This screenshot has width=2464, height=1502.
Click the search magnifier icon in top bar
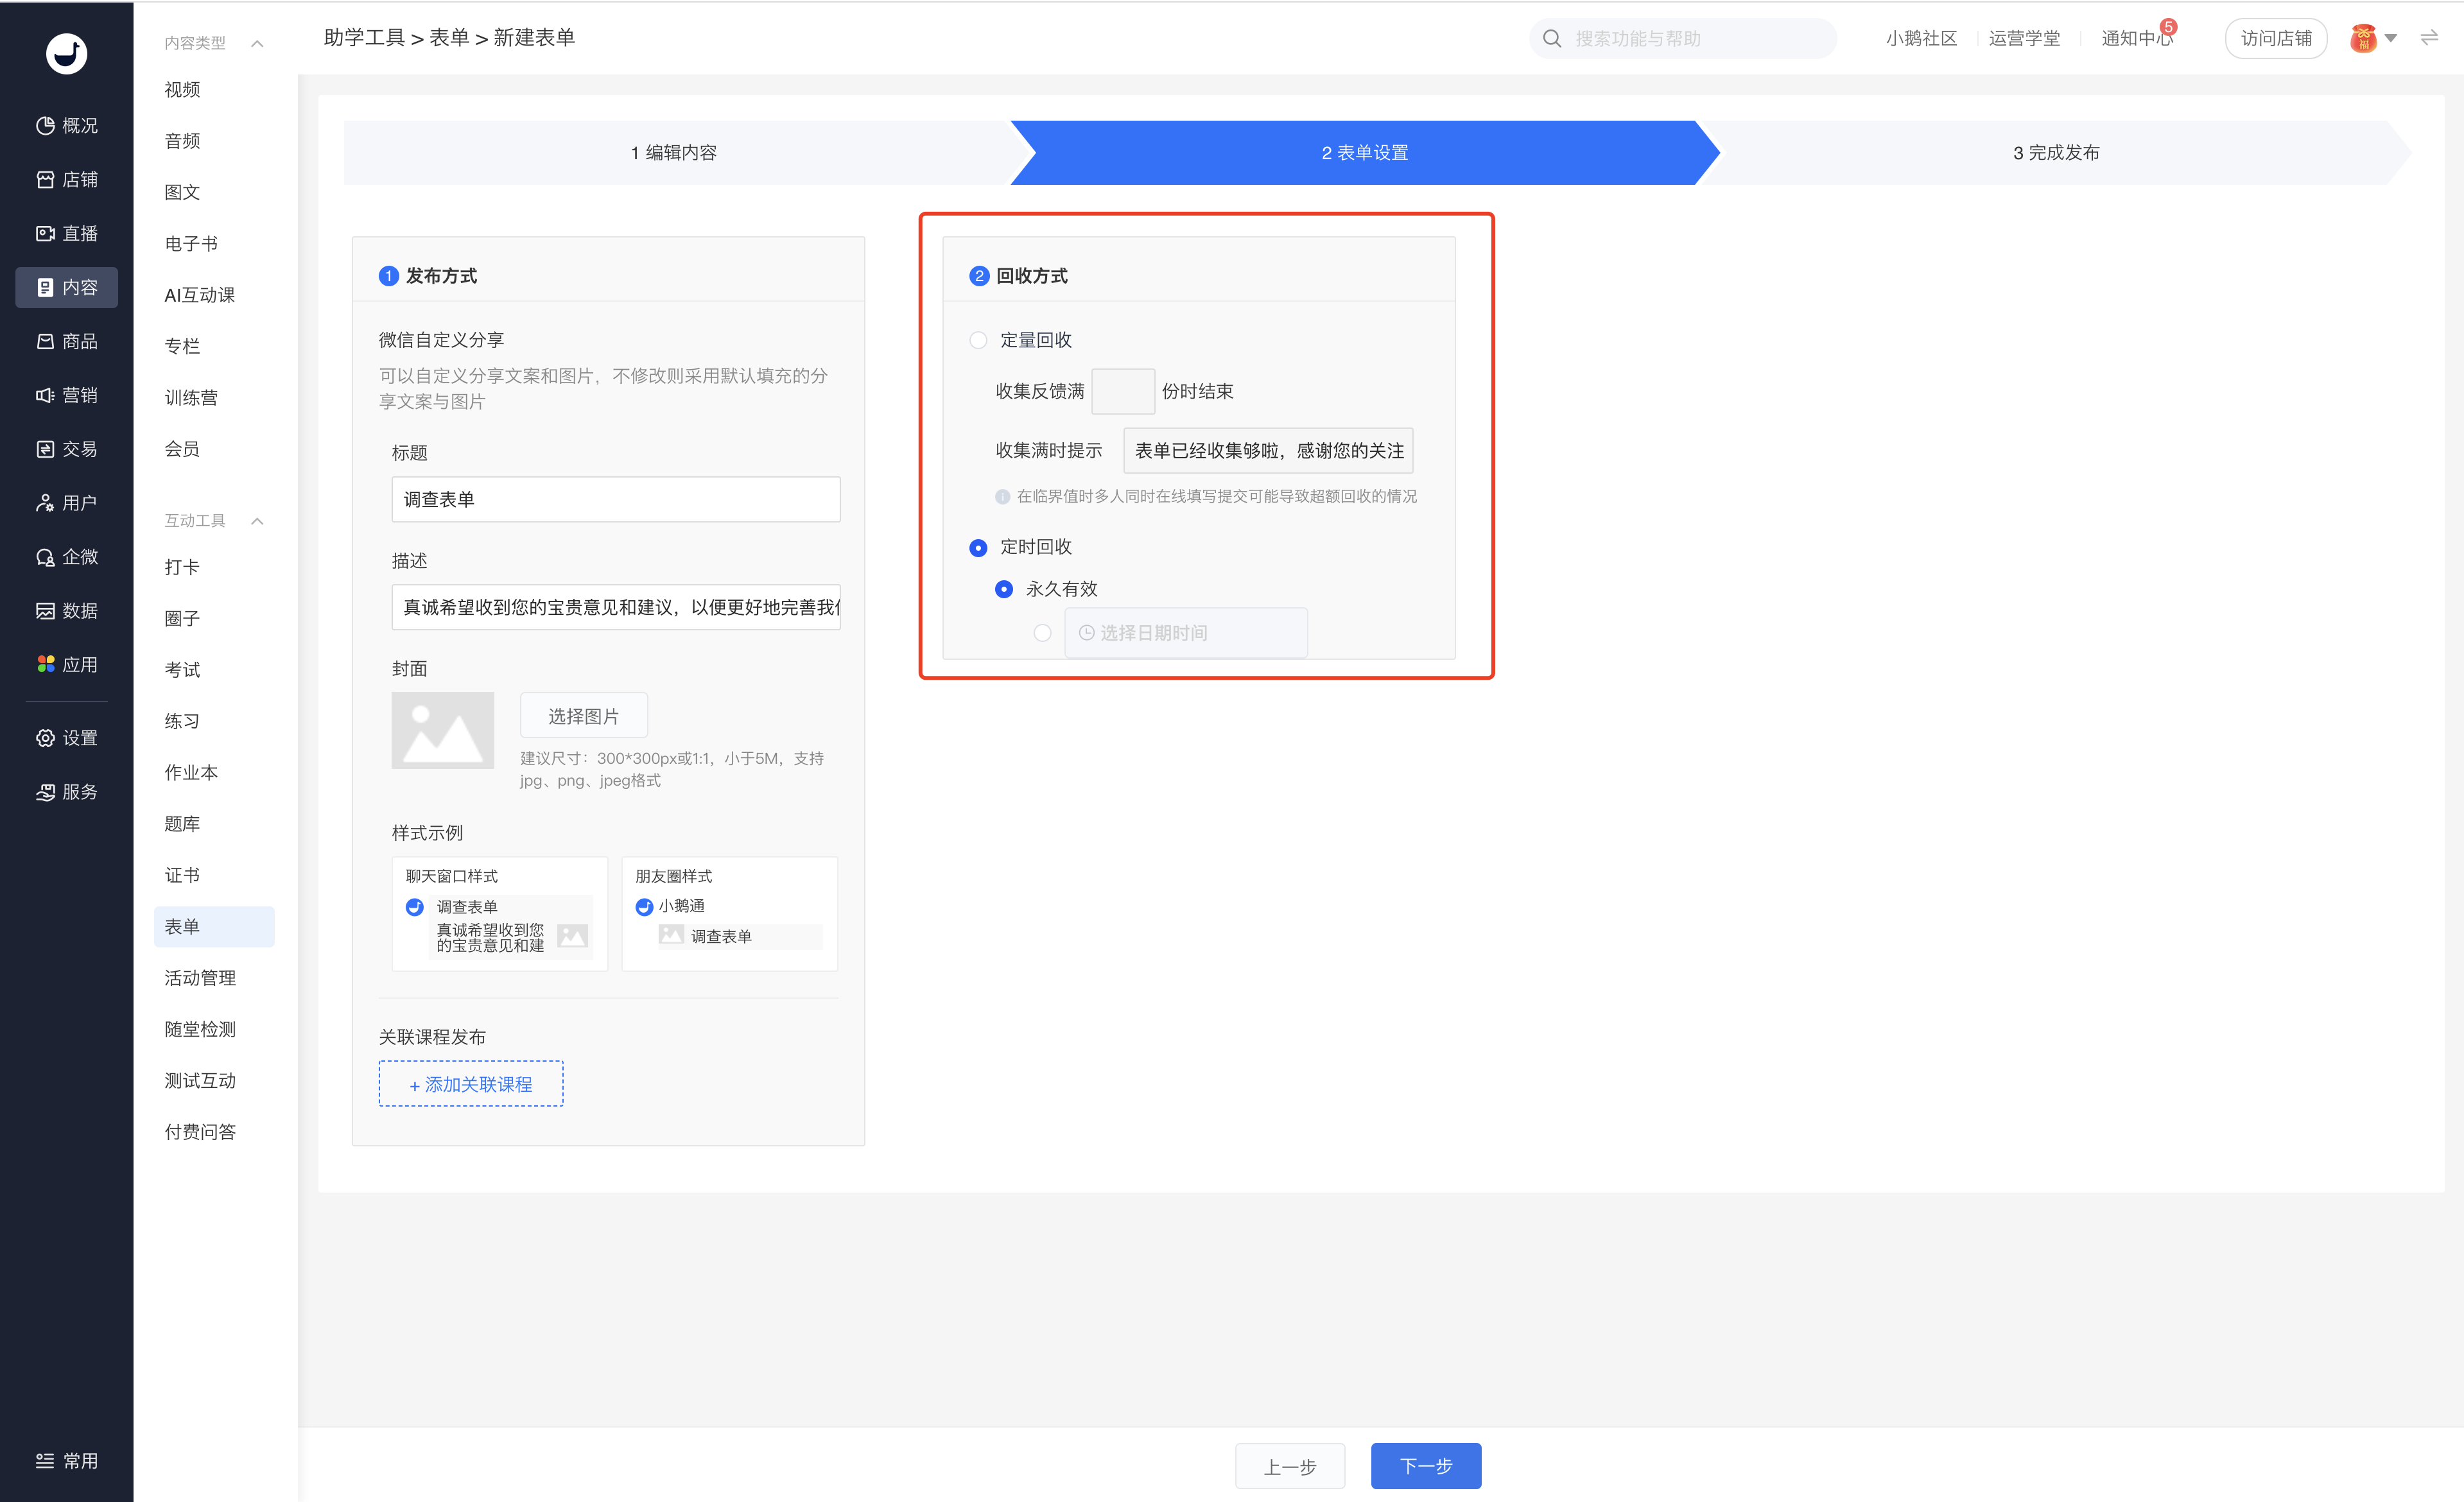click(1551, 39)
